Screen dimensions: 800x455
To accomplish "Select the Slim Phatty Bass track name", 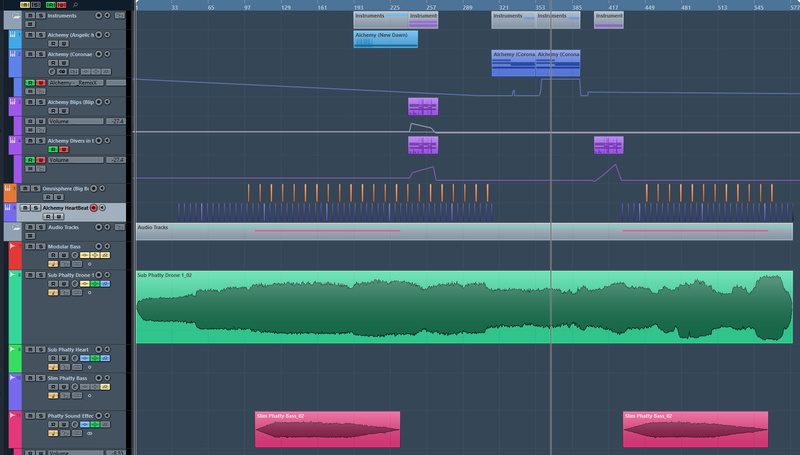I will [68, 378].
